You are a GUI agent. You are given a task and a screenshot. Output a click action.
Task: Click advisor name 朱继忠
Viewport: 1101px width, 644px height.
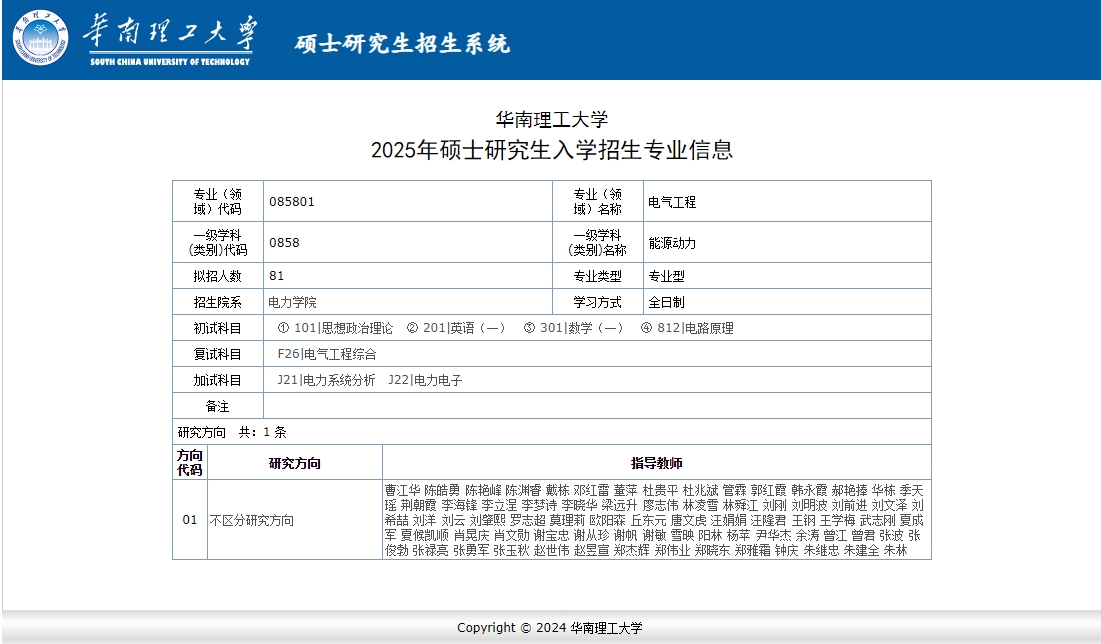(822, 551)
